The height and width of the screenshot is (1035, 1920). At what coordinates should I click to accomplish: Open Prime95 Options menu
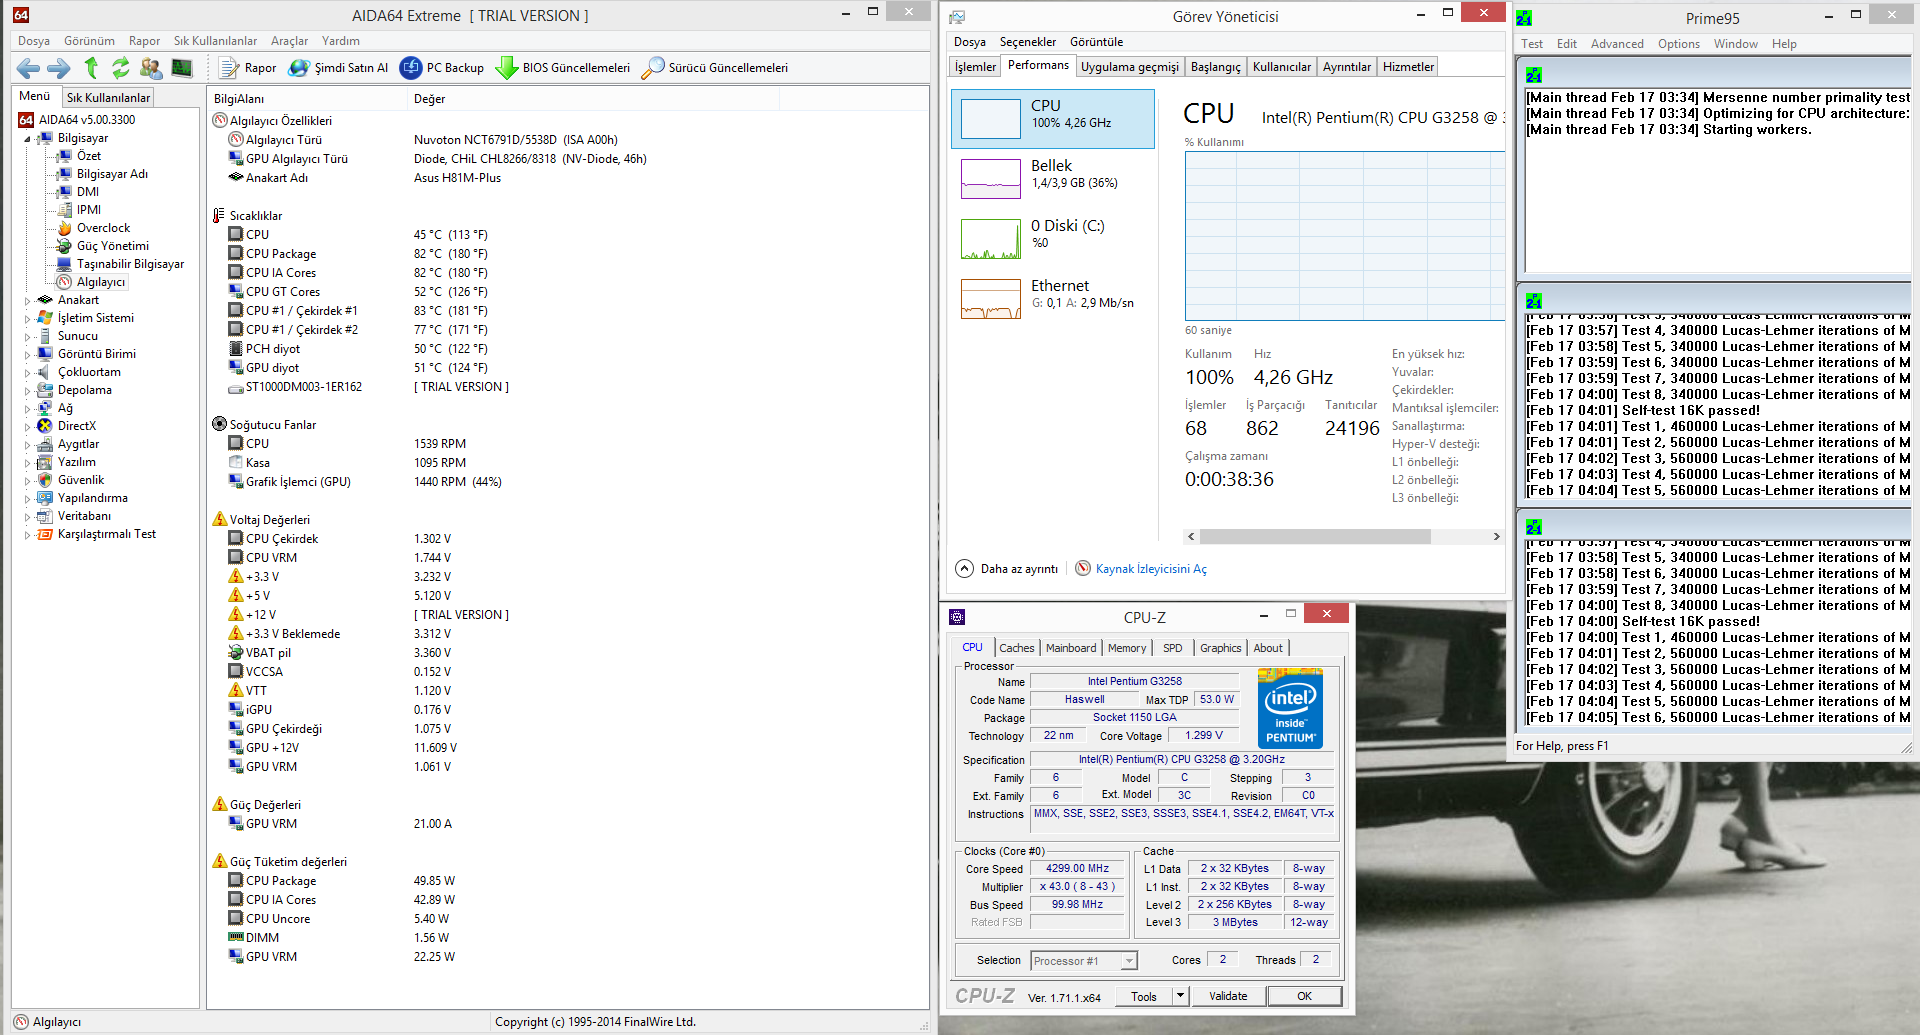coord(1678,44)
